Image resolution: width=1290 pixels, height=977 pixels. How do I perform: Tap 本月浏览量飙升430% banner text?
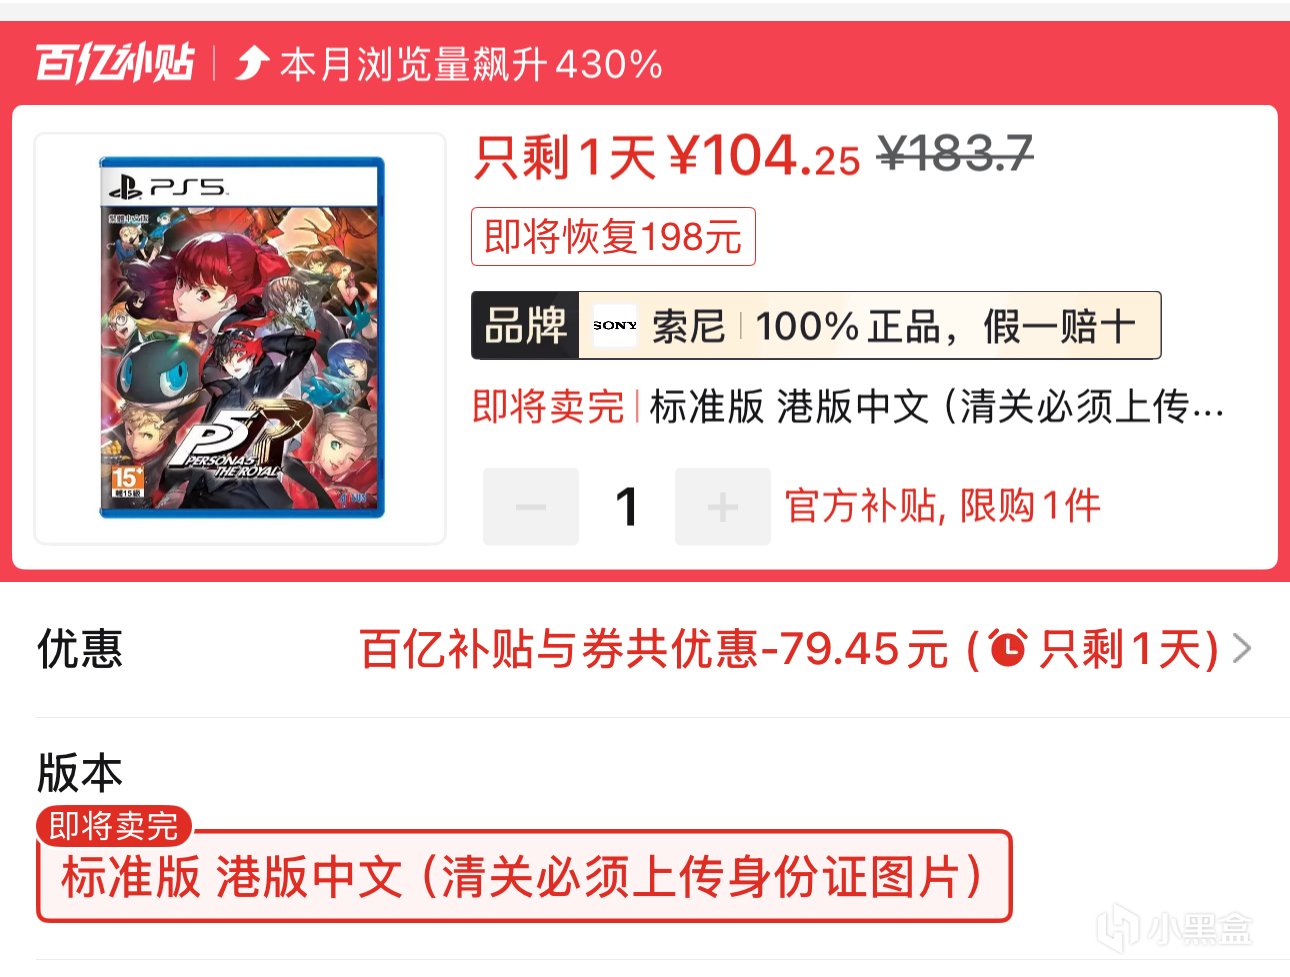click(471, 64)
